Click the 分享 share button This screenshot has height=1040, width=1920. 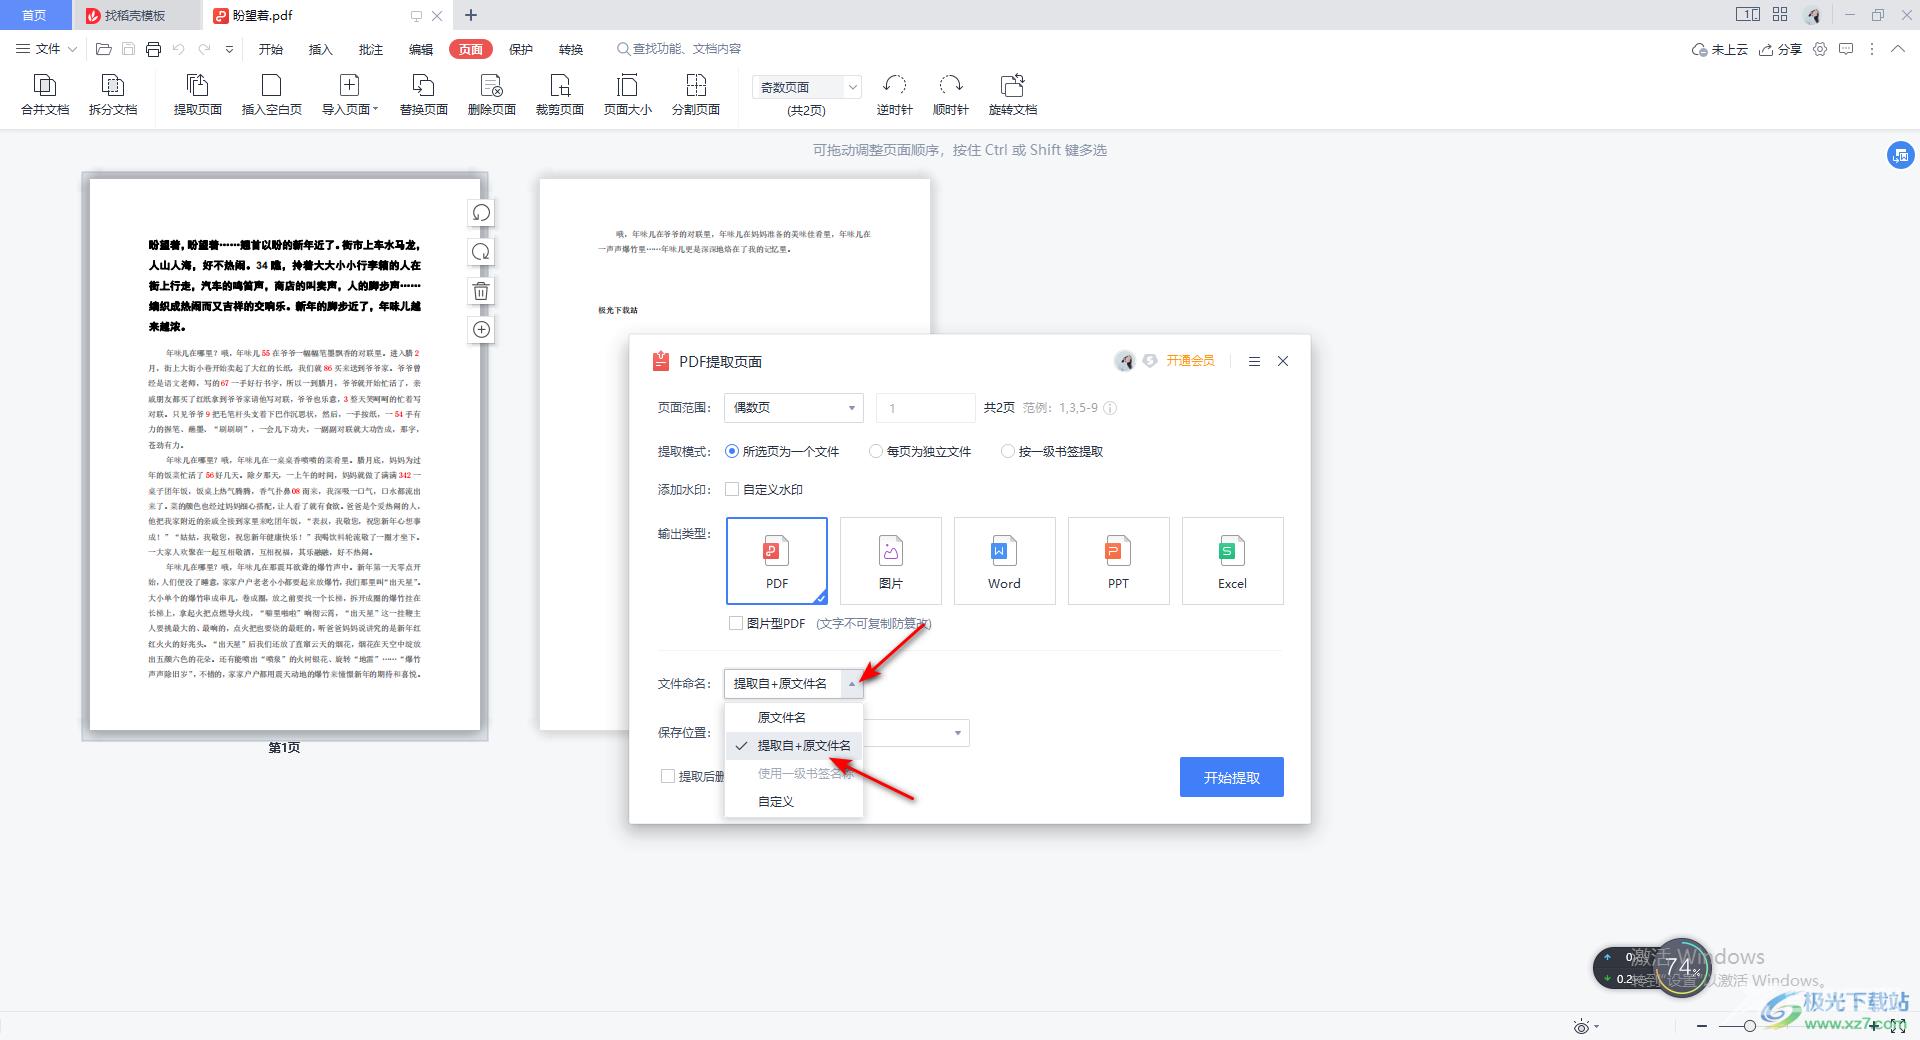(x=1780, y=49)
